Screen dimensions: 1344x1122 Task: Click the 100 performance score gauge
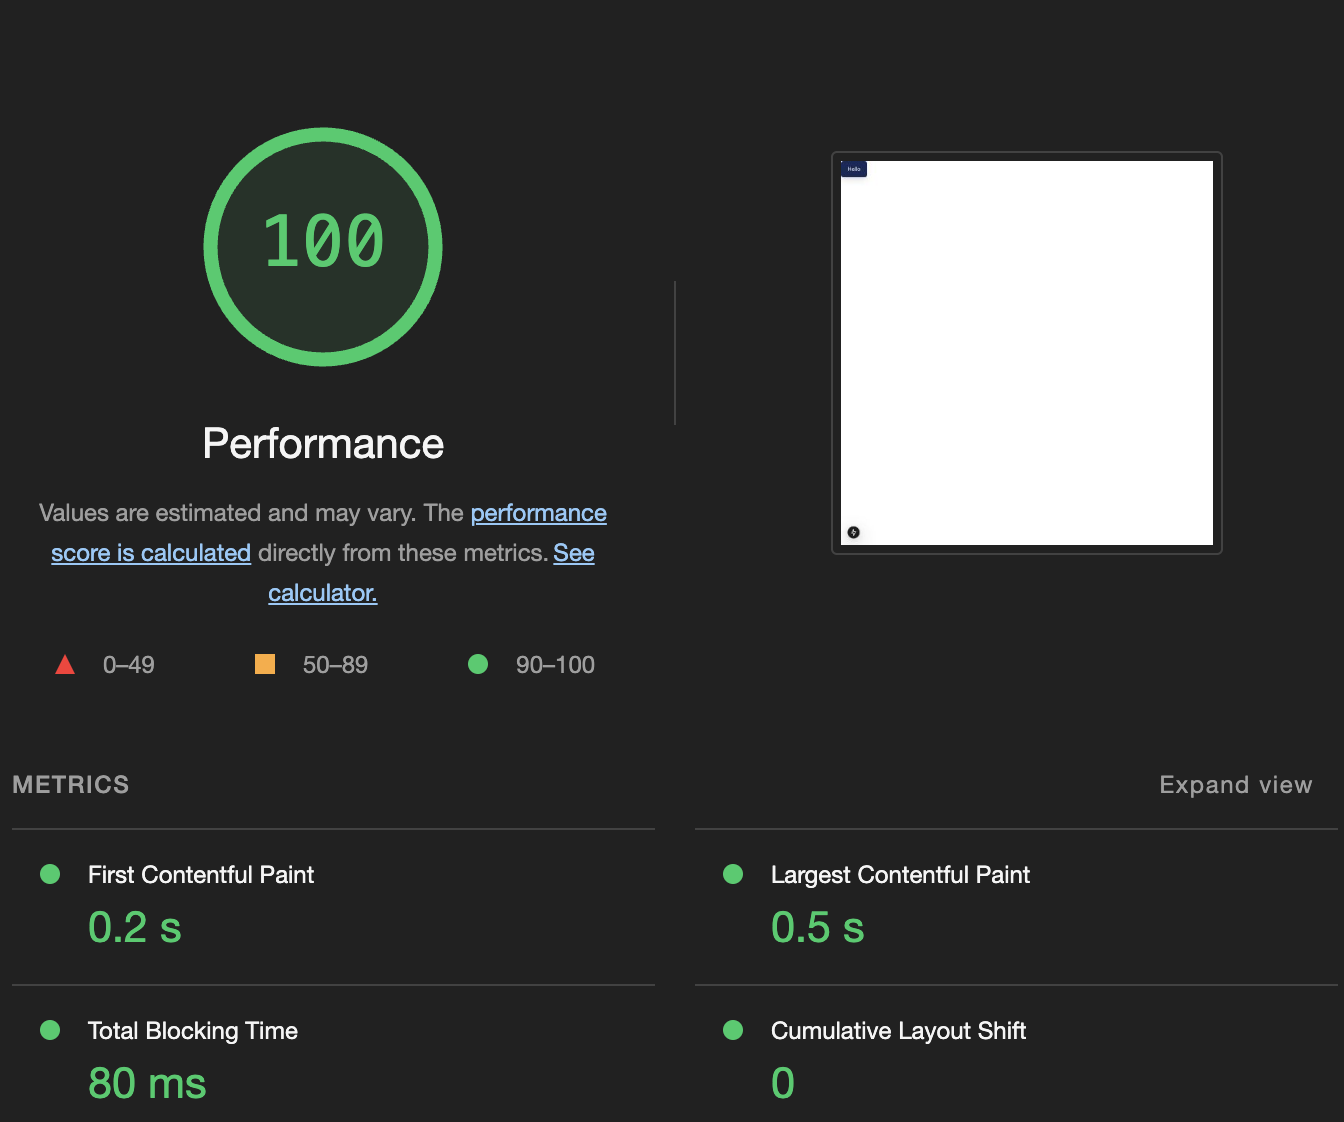[323, 246]
